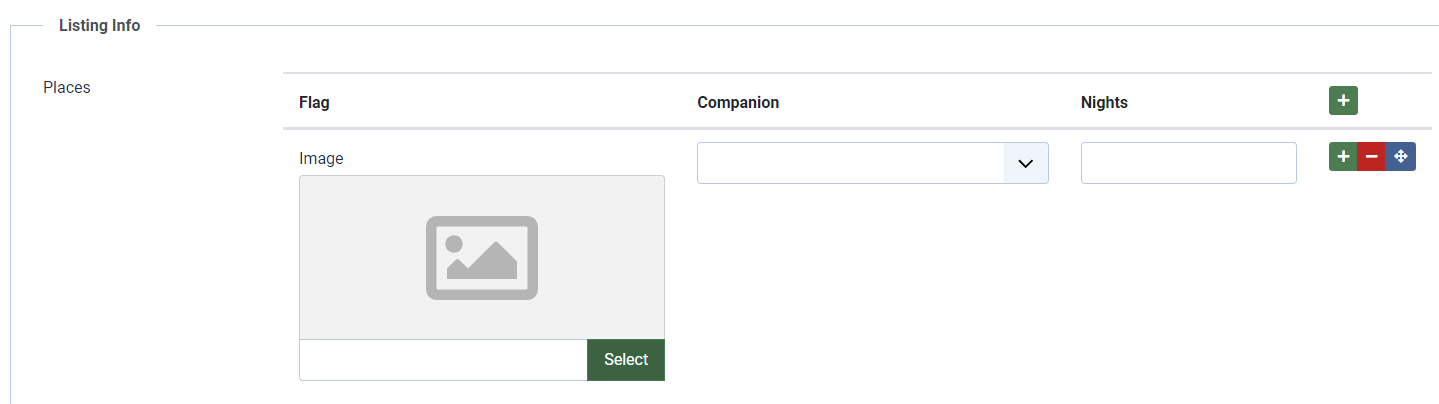Click the image placeholder icon
The image size is (1439, 404).
pyautogui.click(x=482, y=257)
